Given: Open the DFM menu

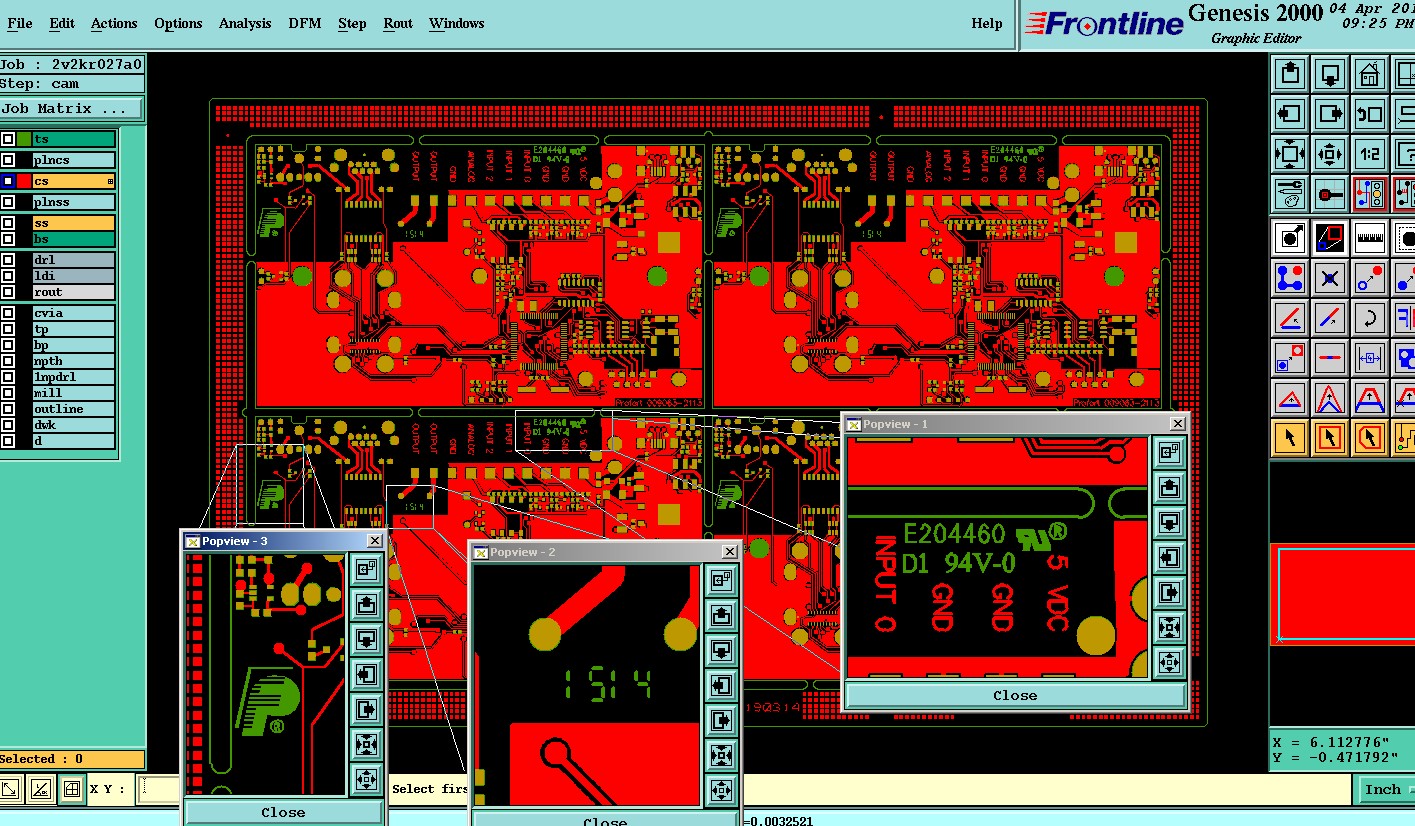Looking at the screenshot, I should (x=305, y=23).
